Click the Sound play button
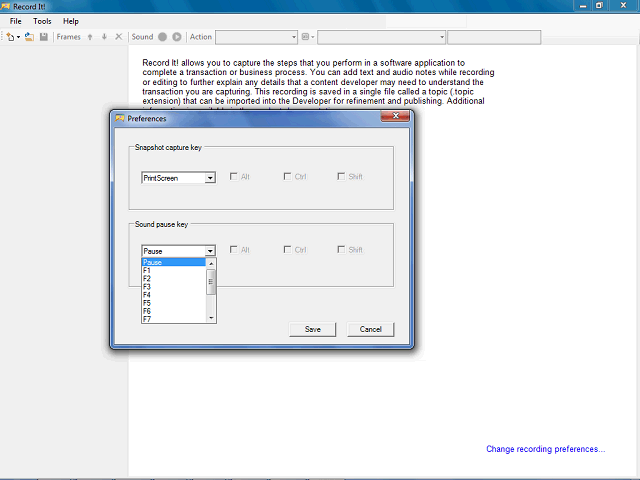The width and height of the screenshot is (640, 480). click(x=177, y=37)
